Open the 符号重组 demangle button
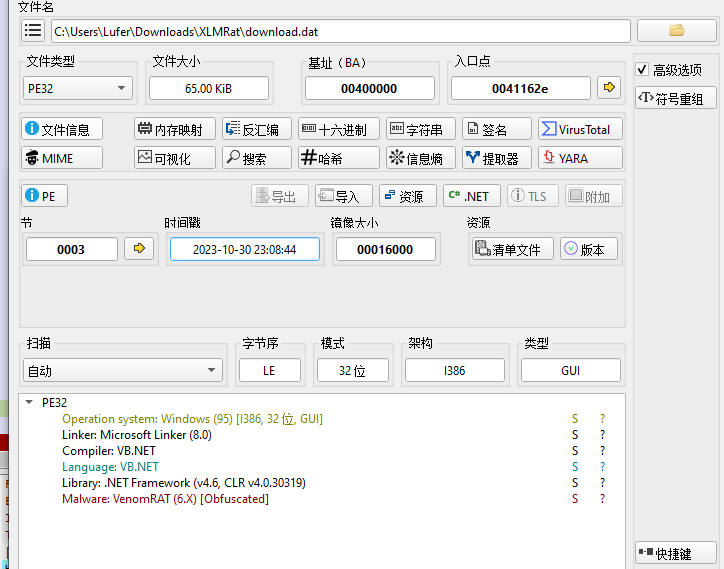The height and width of the screenshot is (569, 724). pos(676,98)
